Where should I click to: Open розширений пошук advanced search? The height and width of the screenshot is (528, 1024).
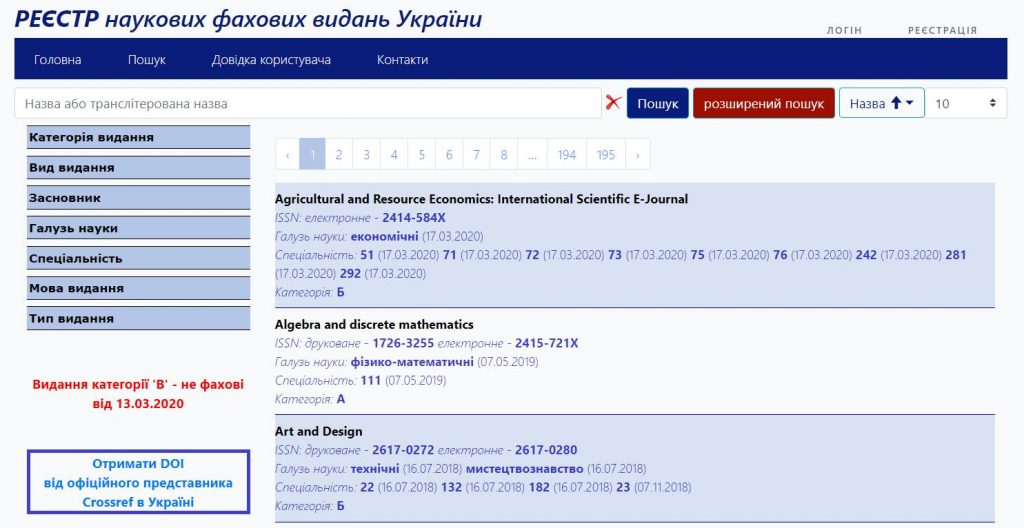pos(763,103)
